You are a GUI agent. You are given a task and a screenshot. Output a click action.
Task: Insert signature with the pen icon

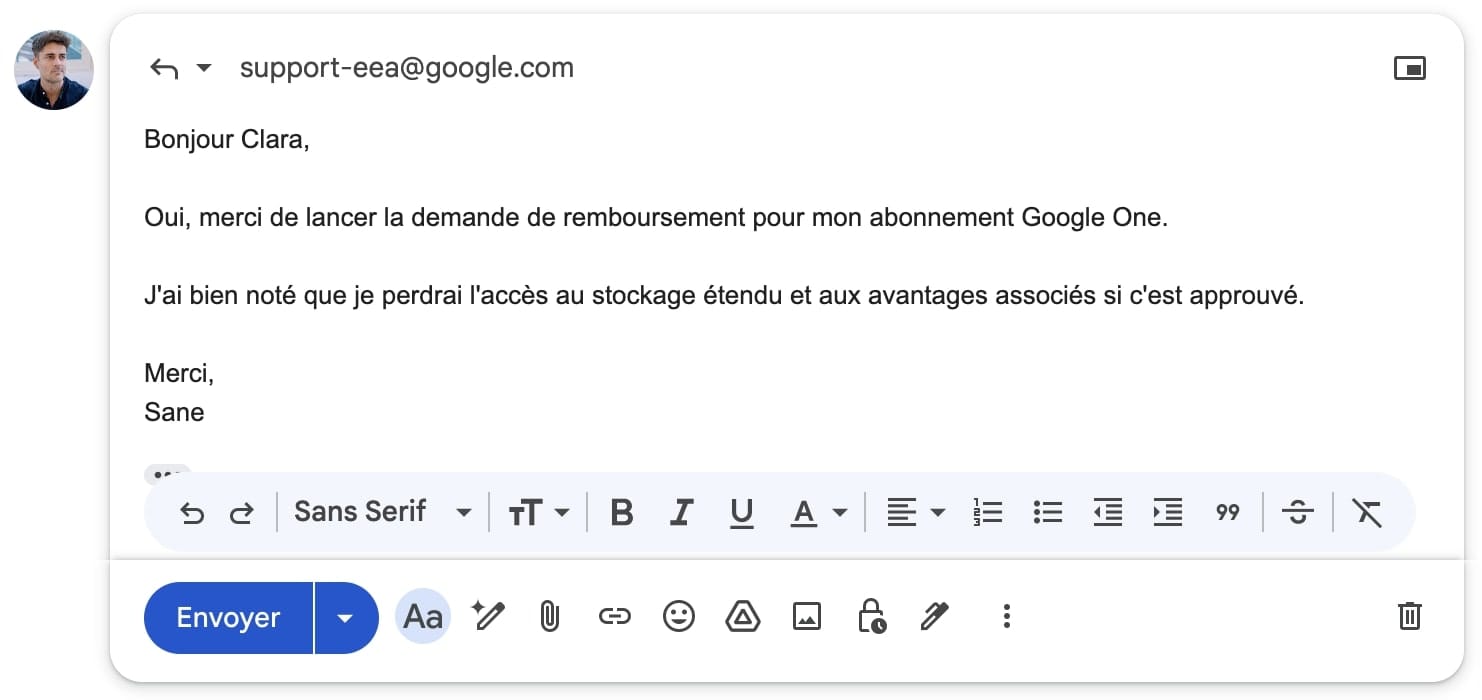pyautogui.click(x=934, y=617)
